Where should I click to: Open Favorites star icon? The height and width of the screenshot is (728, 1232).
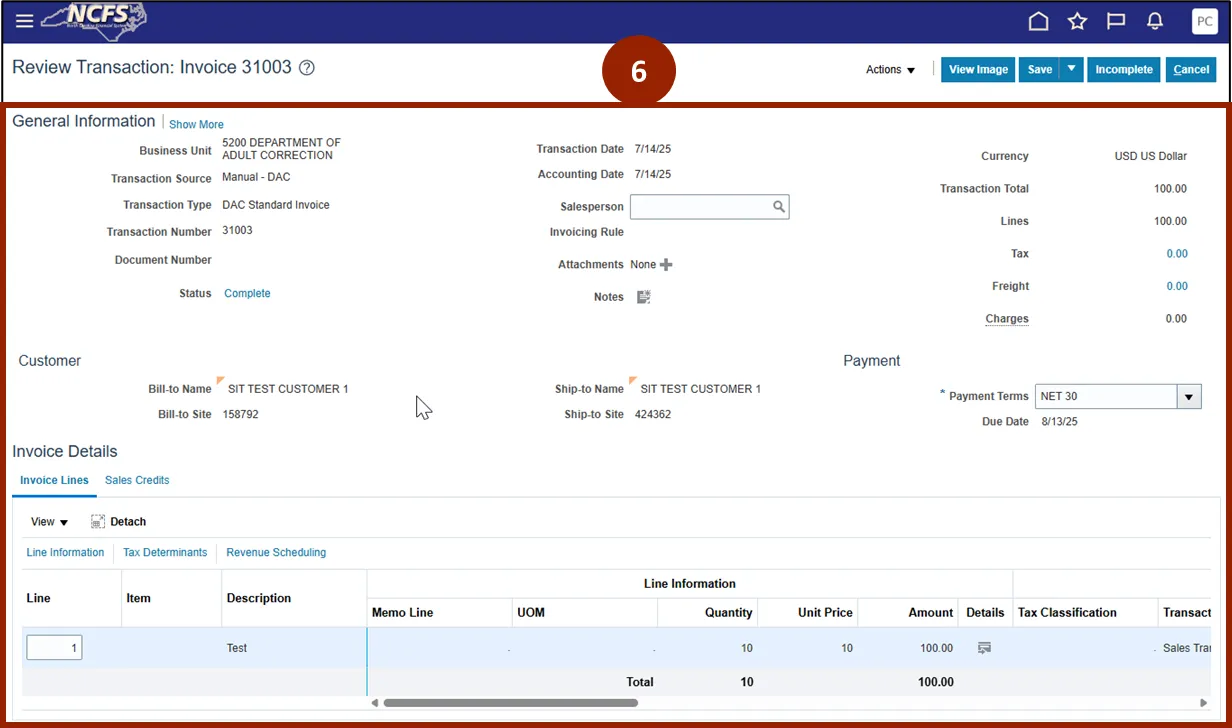coord(1077,21)
